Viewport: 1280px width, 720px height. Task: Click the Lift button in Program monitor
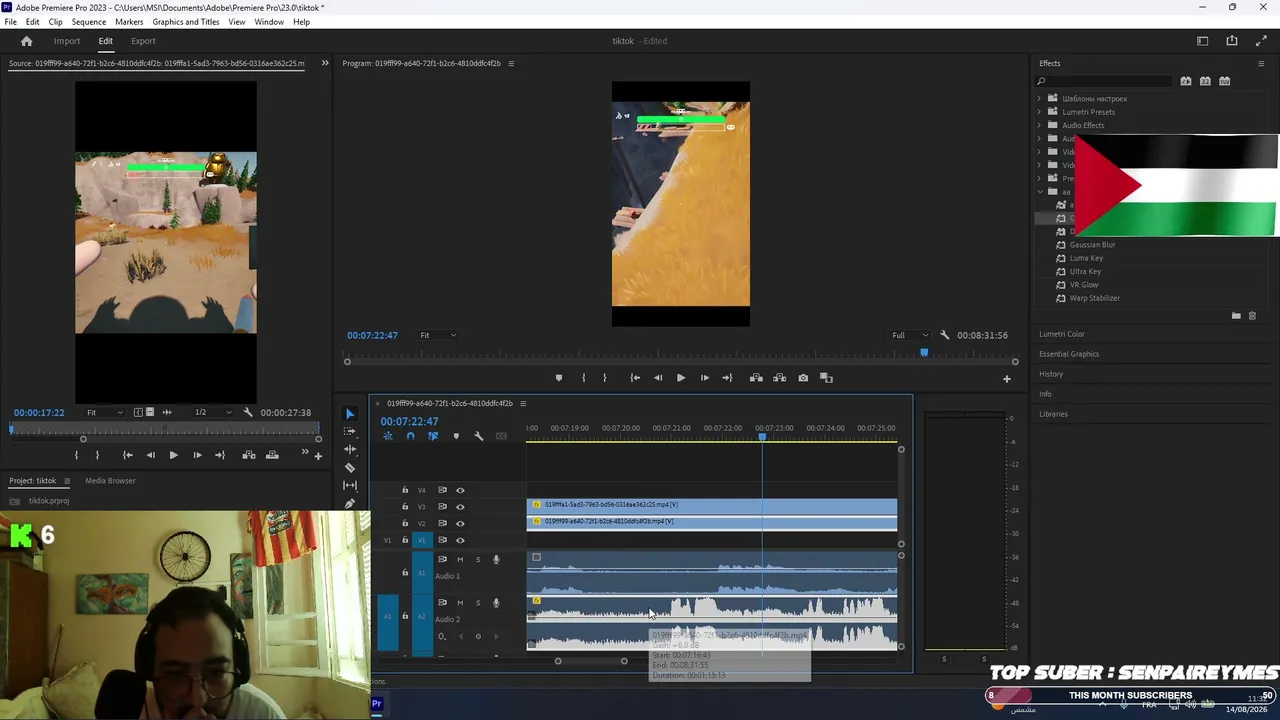click(756, 378)
